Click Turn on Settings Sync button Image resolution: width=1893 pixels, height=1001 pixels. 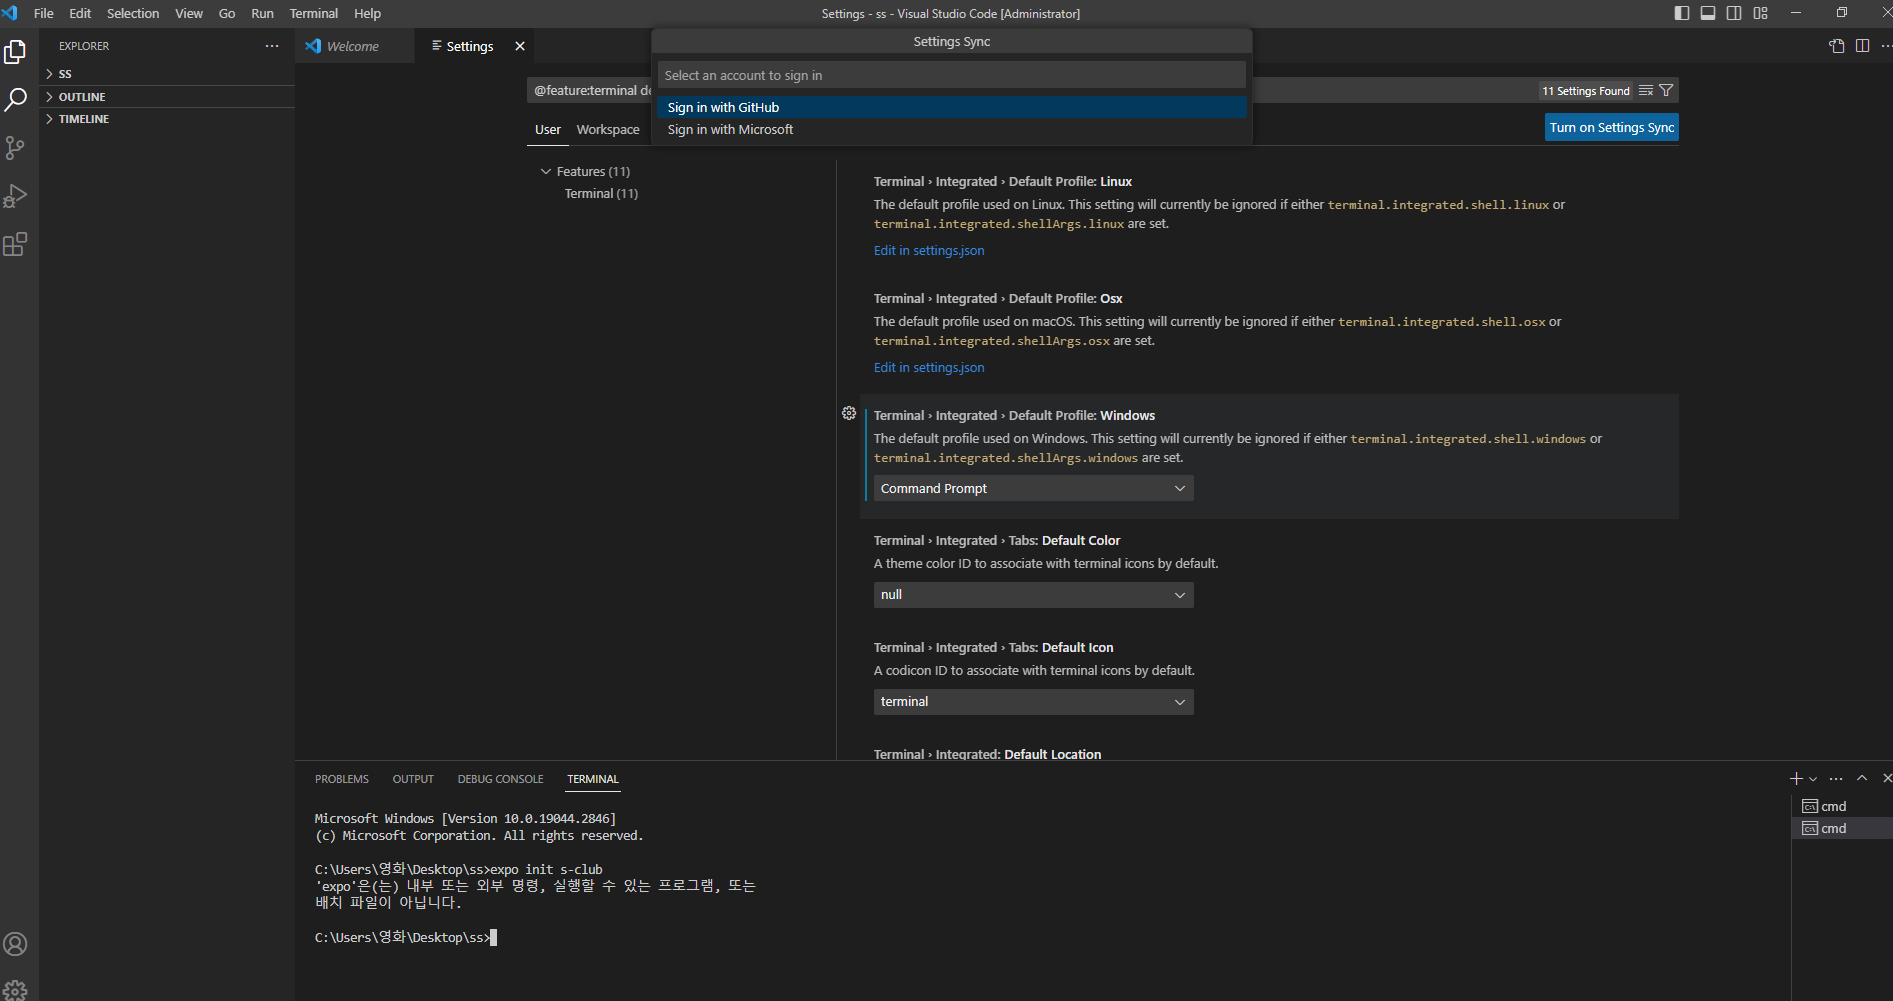pyautogui.click(x=1612, y=128)
